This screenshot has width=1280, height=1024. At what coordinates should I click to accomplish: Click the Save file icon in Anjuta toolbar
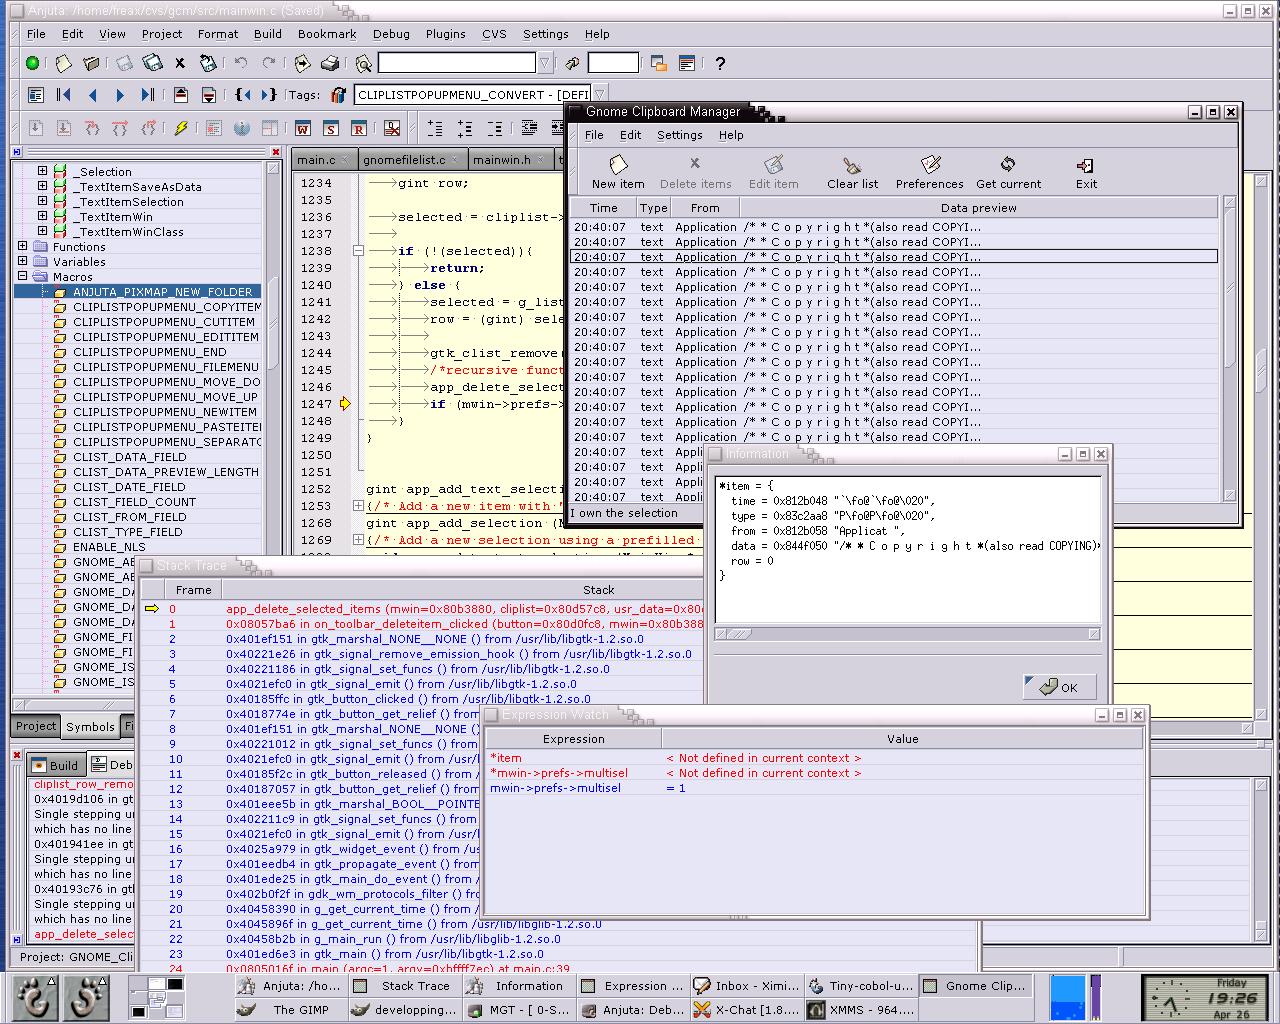[124, 62]
